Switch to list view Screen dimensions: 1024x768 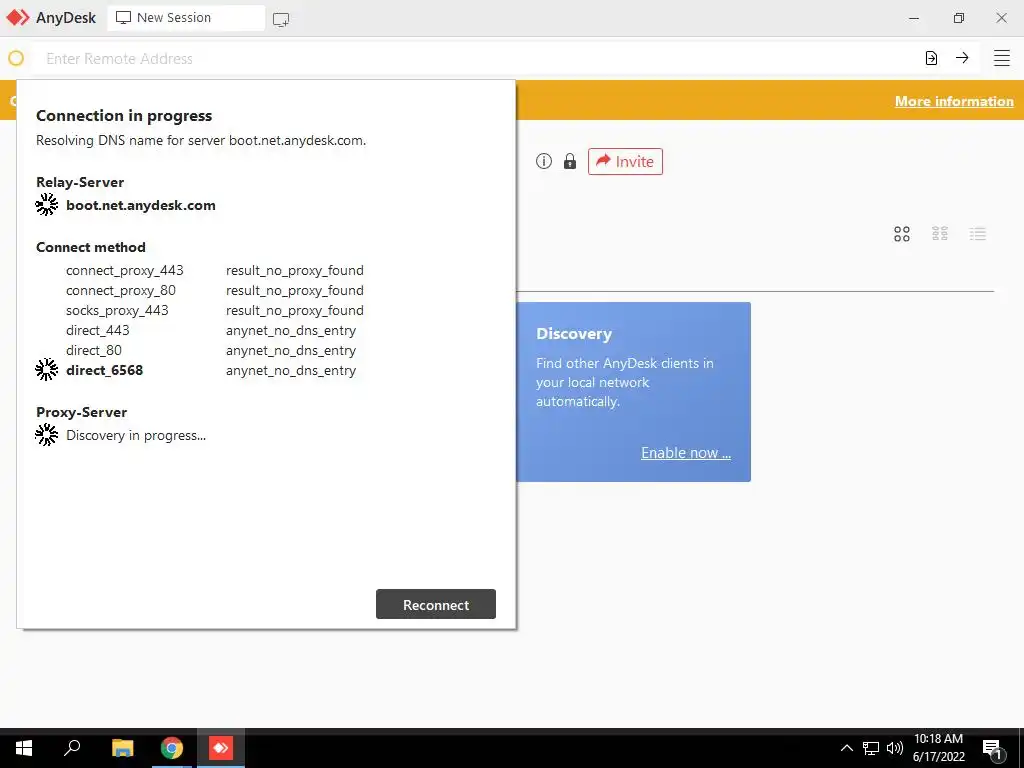click(x=978, y=234)
